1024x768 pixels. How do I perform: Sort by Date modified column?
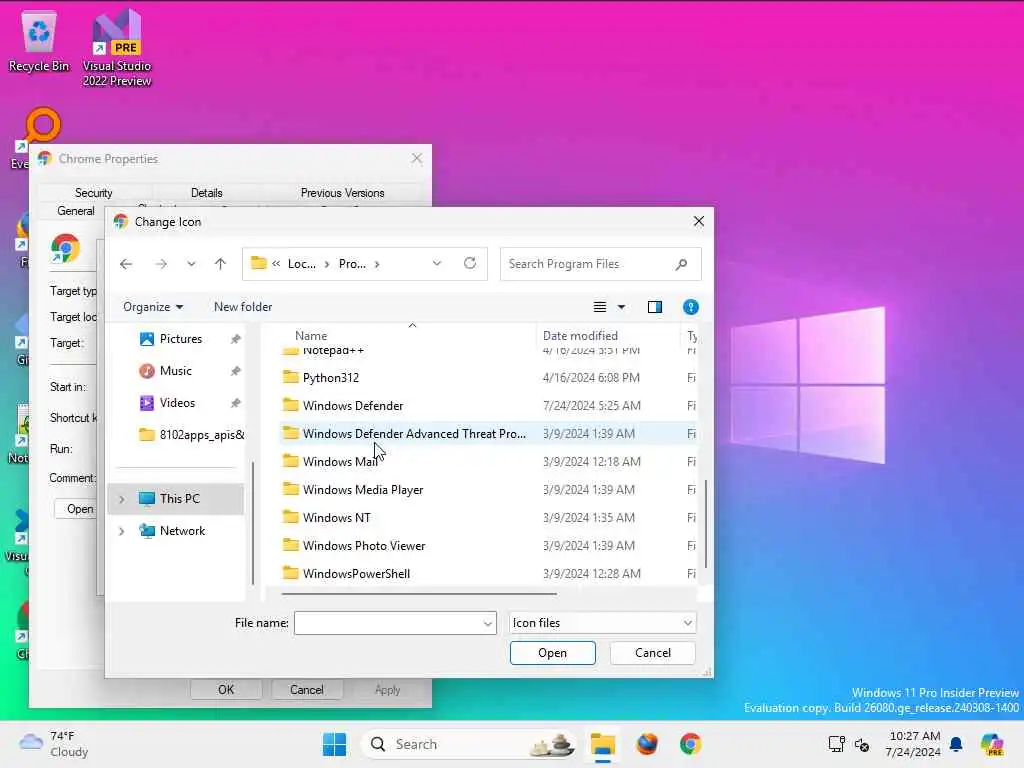[x=580, y=336]
